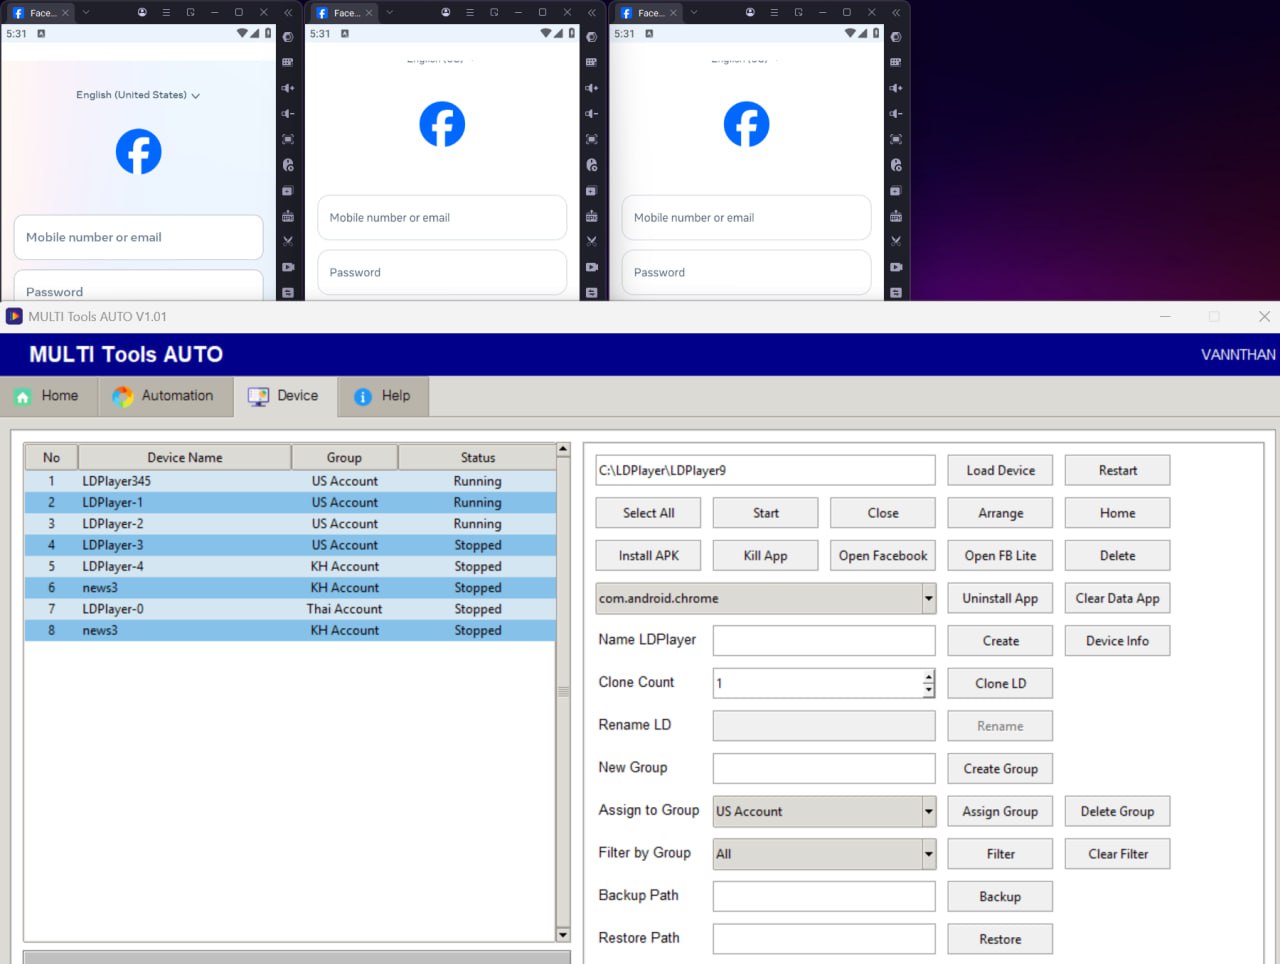Click scissors screenshot icon in rightmost emulator sidebar
This screenshot has width=1280, height=964.
click(896, 241)
